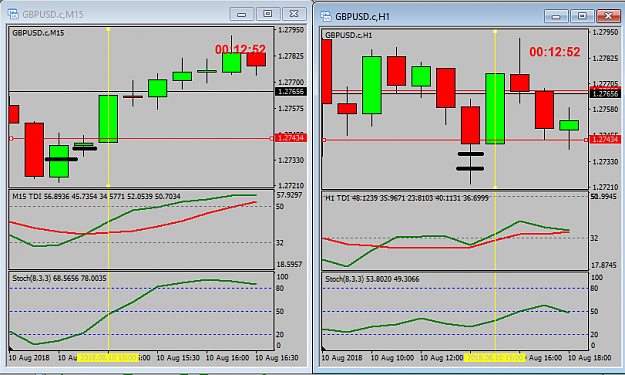Click 20 level on H1 Stoch scale
625x375 pixels.
click(594, 334)
